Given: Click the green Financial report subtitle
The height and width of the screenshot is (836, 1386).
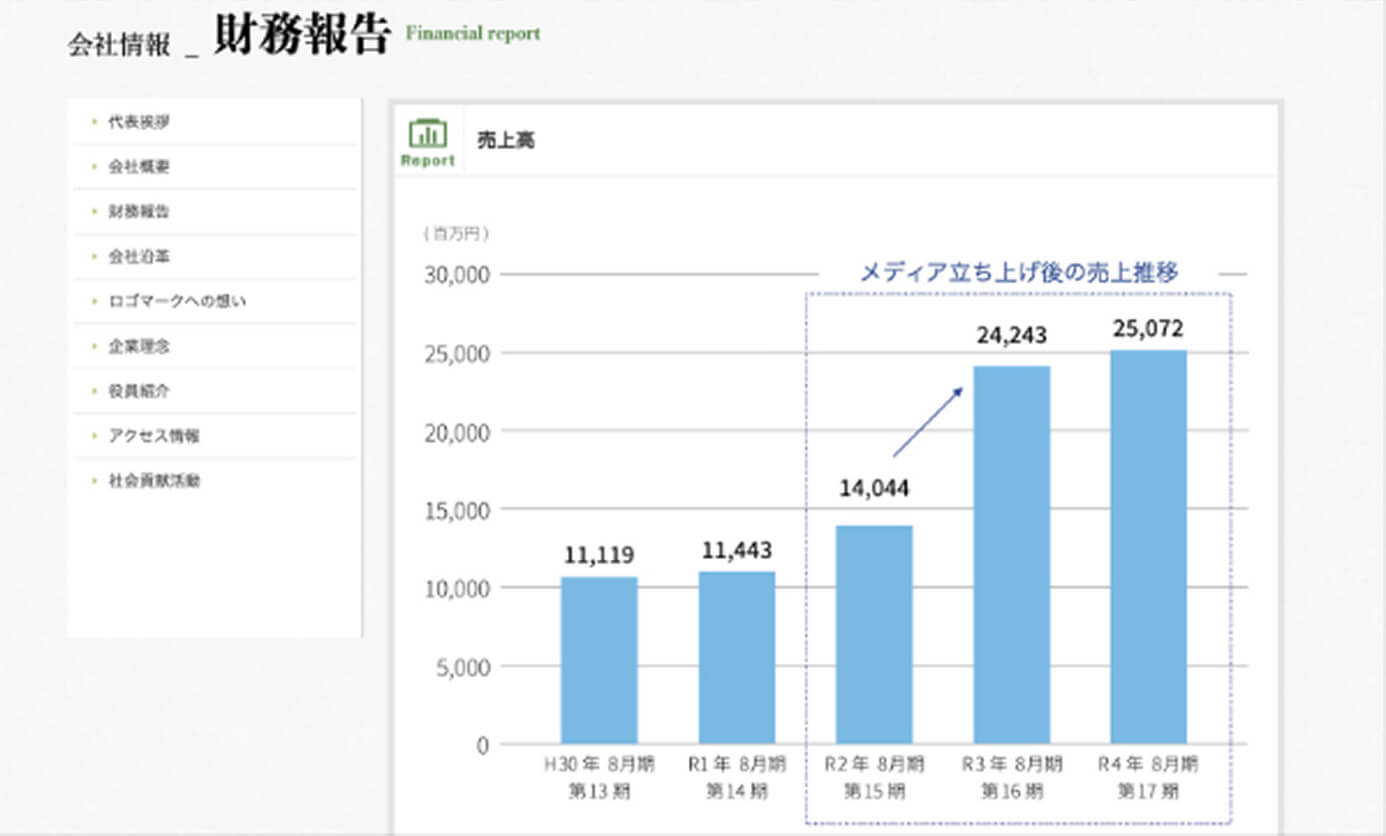Looking at the screenshot, I should [473, 33].
